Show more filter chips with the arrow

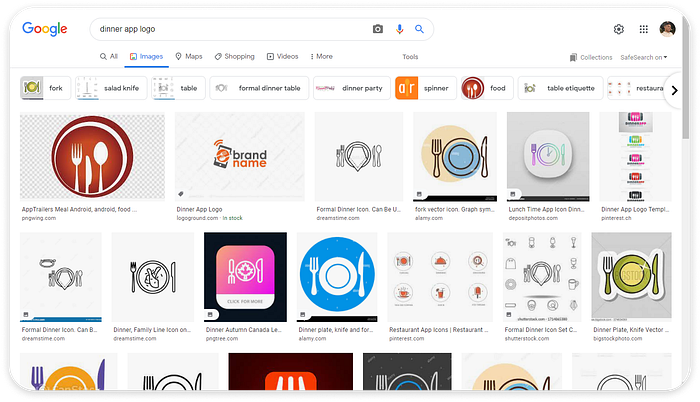click(674, 90)
